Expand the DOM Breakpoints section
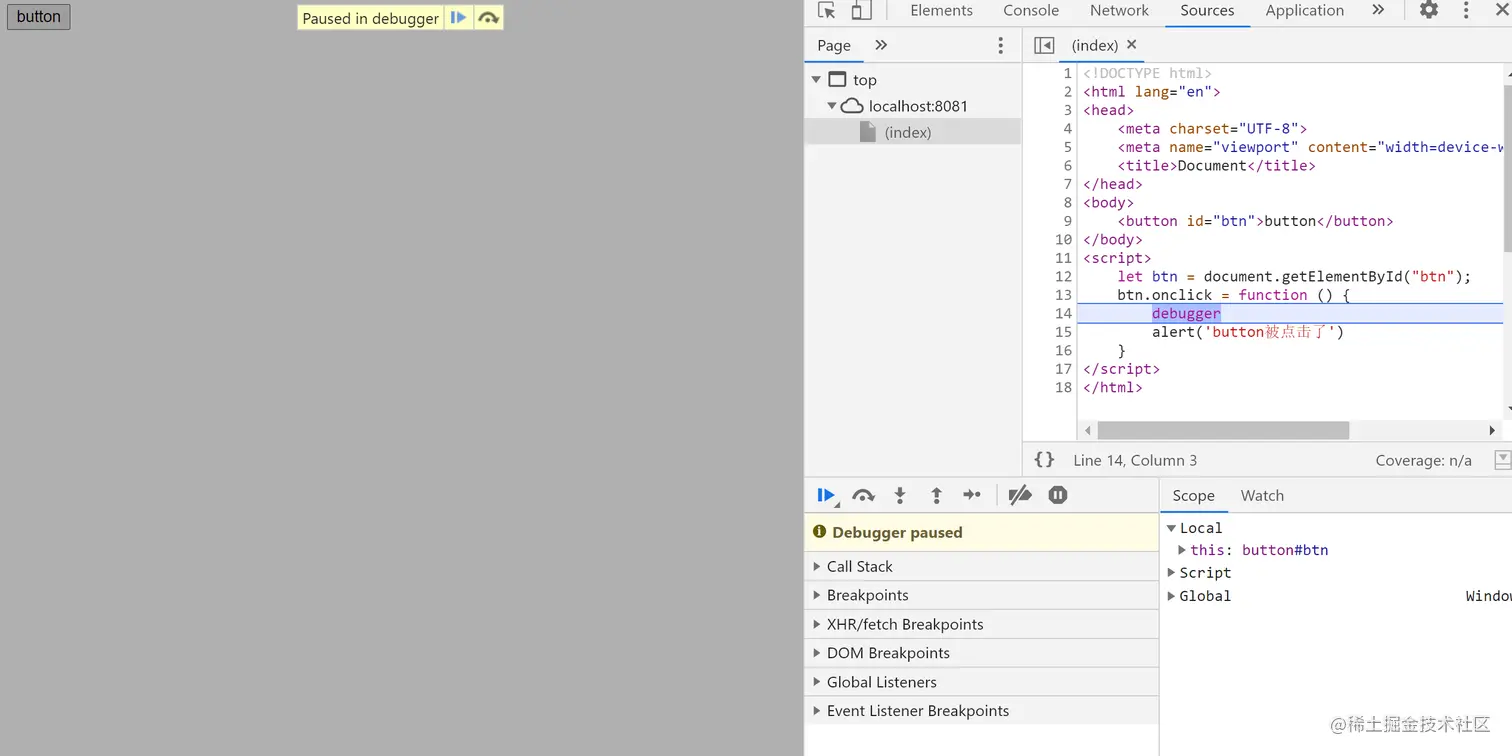The height and width of the screenshot is (756, 1512). (981, 653)
